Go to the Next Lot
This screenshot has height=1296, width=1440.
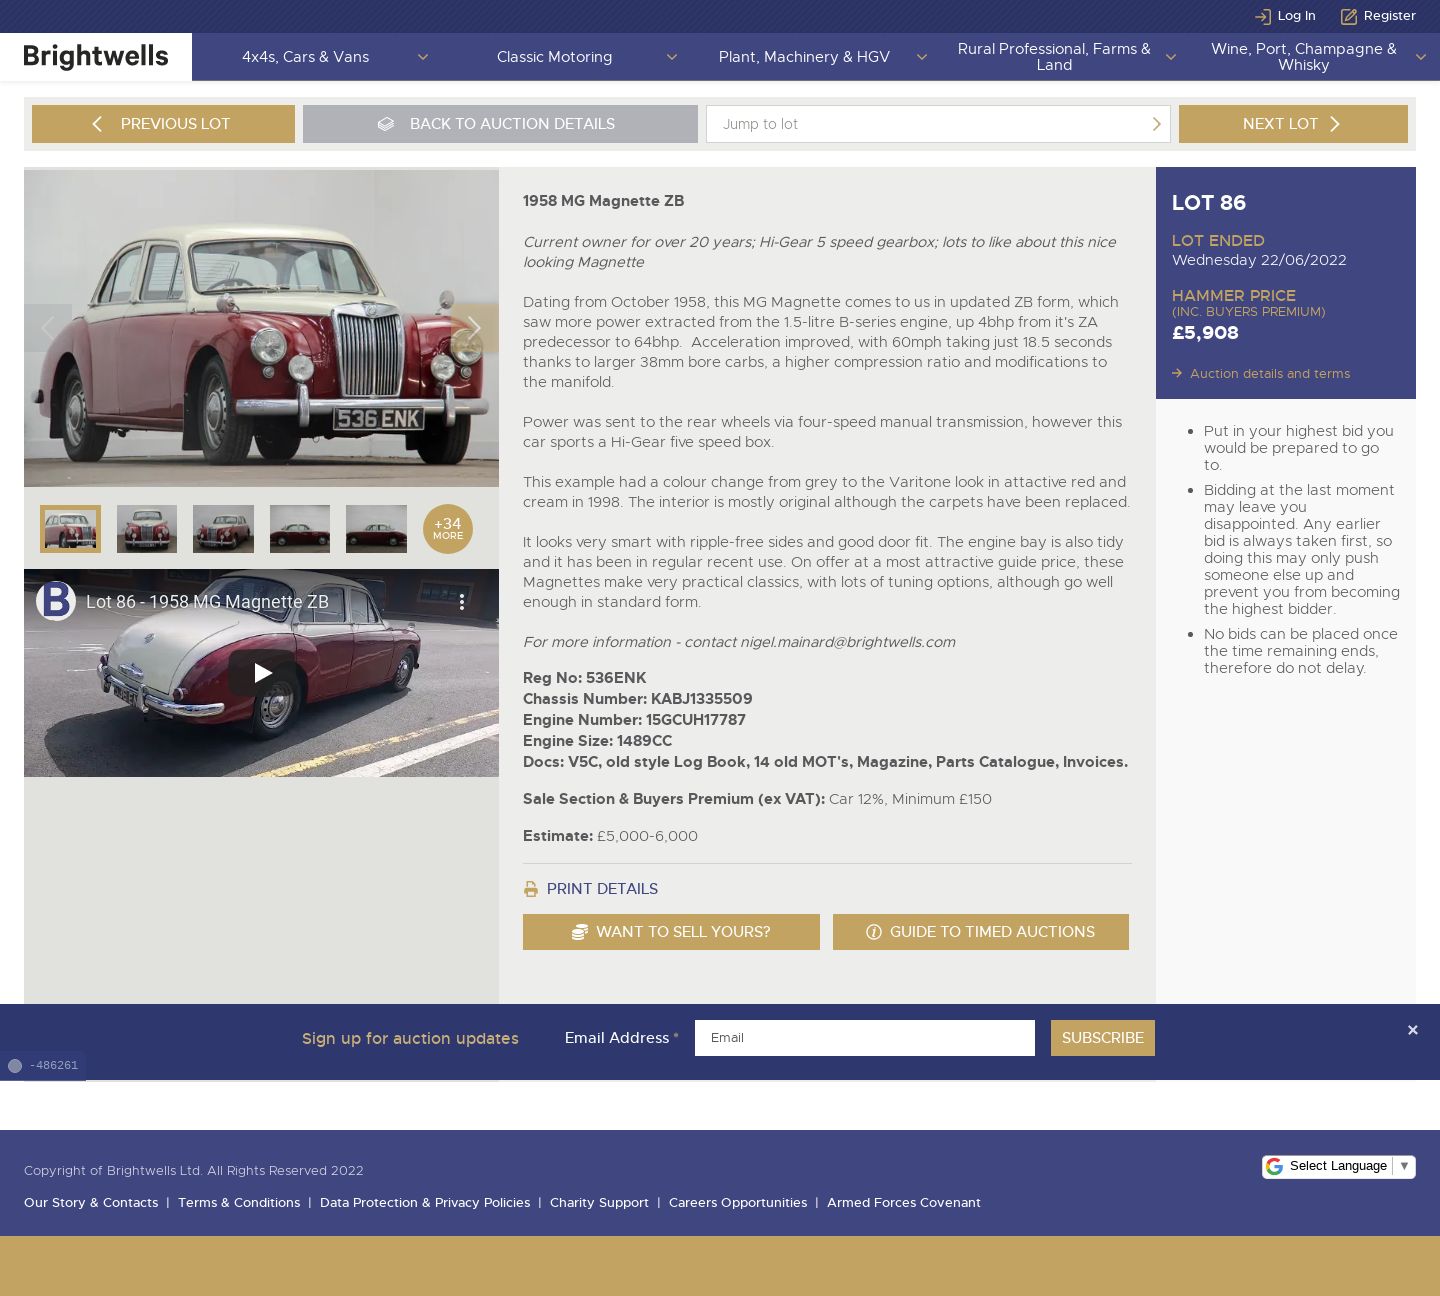(1293, 124)
